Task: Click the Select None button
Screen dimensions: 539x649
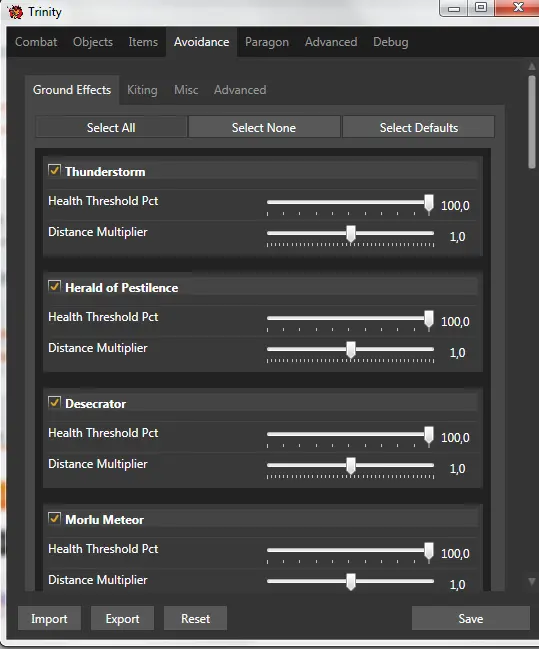Action: 264,127
